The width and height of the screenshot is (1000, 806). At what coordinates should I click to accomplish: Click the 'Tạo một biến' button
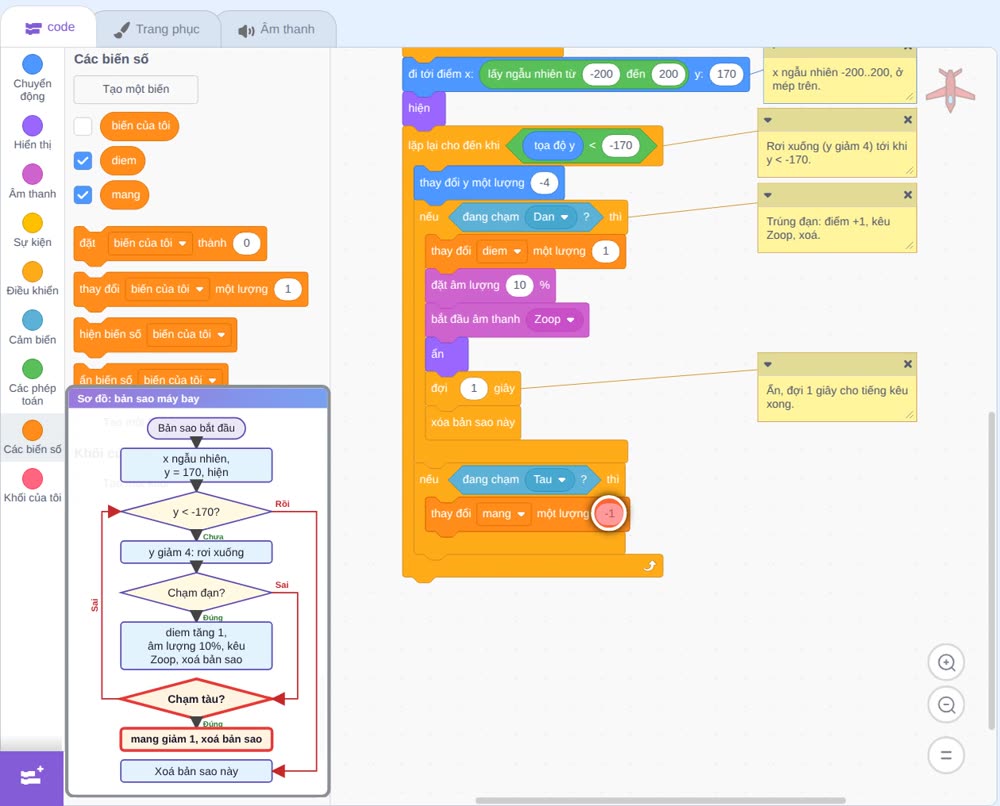(x=136, y=89)
